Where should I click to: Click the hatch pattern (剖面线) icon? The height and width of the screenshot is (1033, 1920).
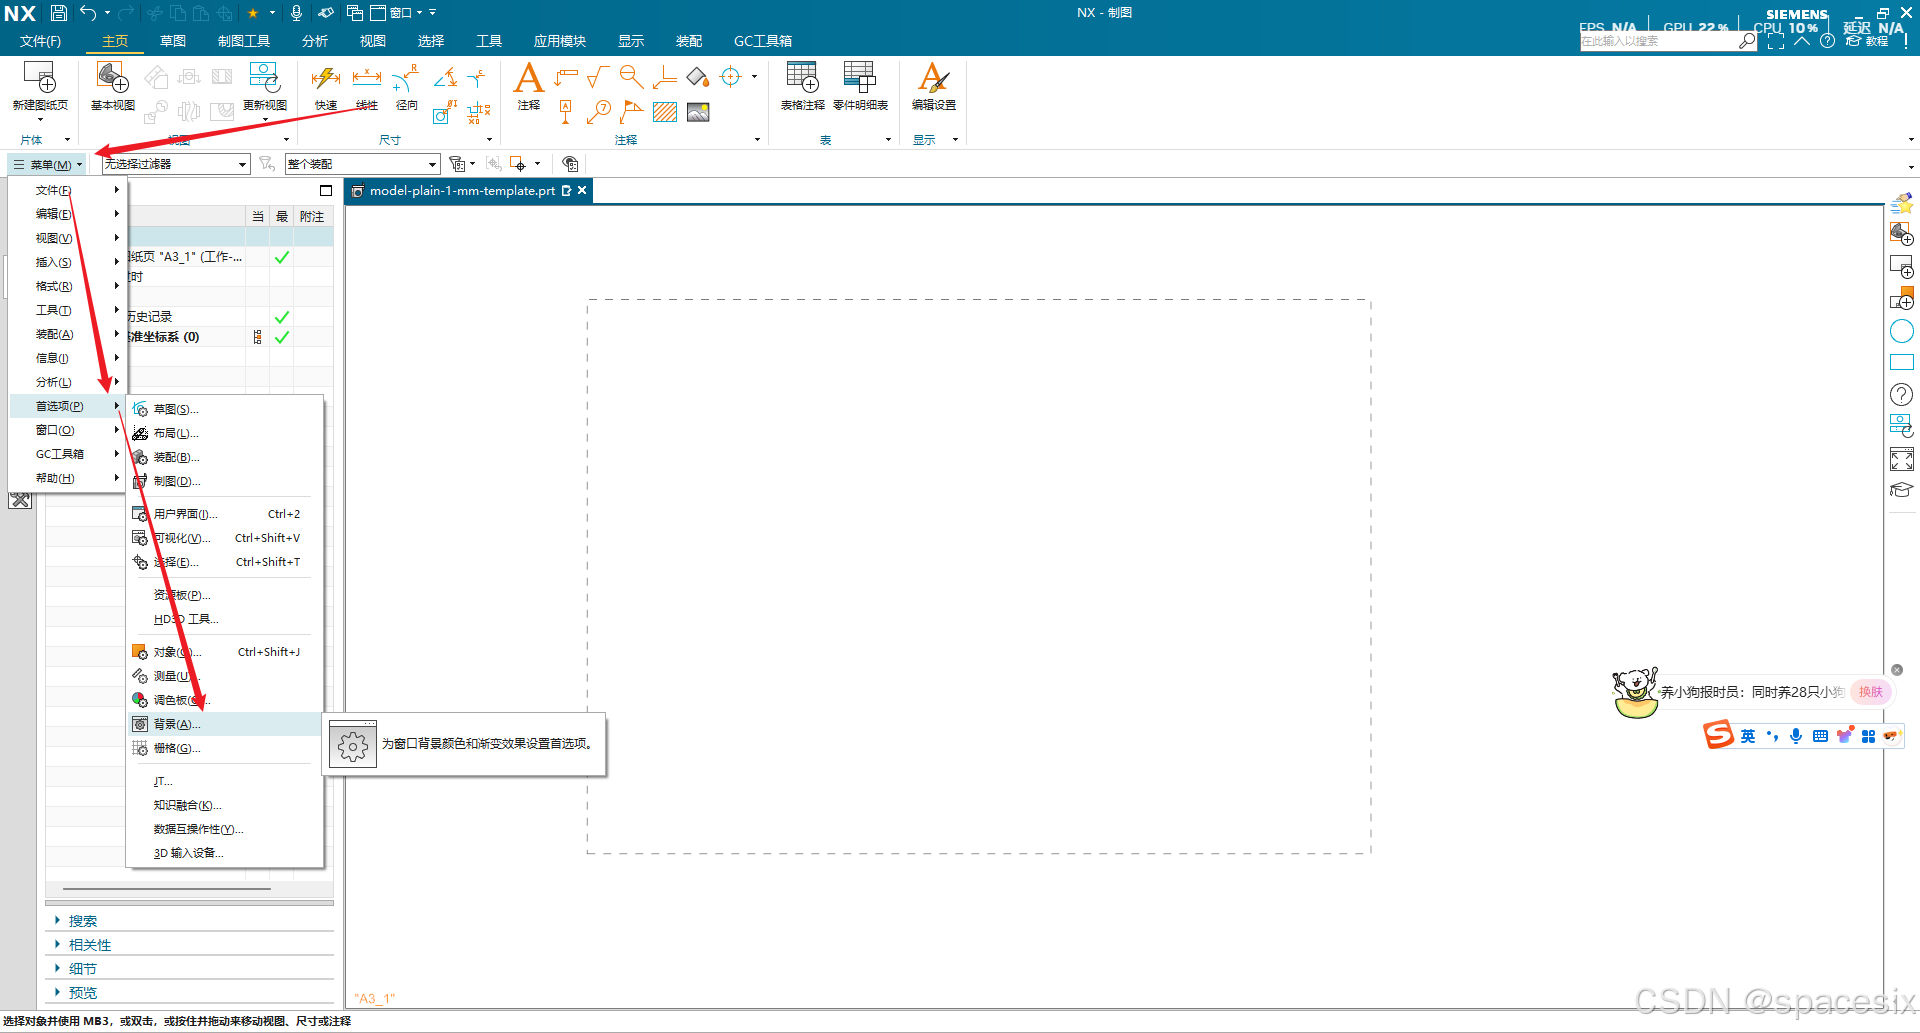click(x=665, y=112)
